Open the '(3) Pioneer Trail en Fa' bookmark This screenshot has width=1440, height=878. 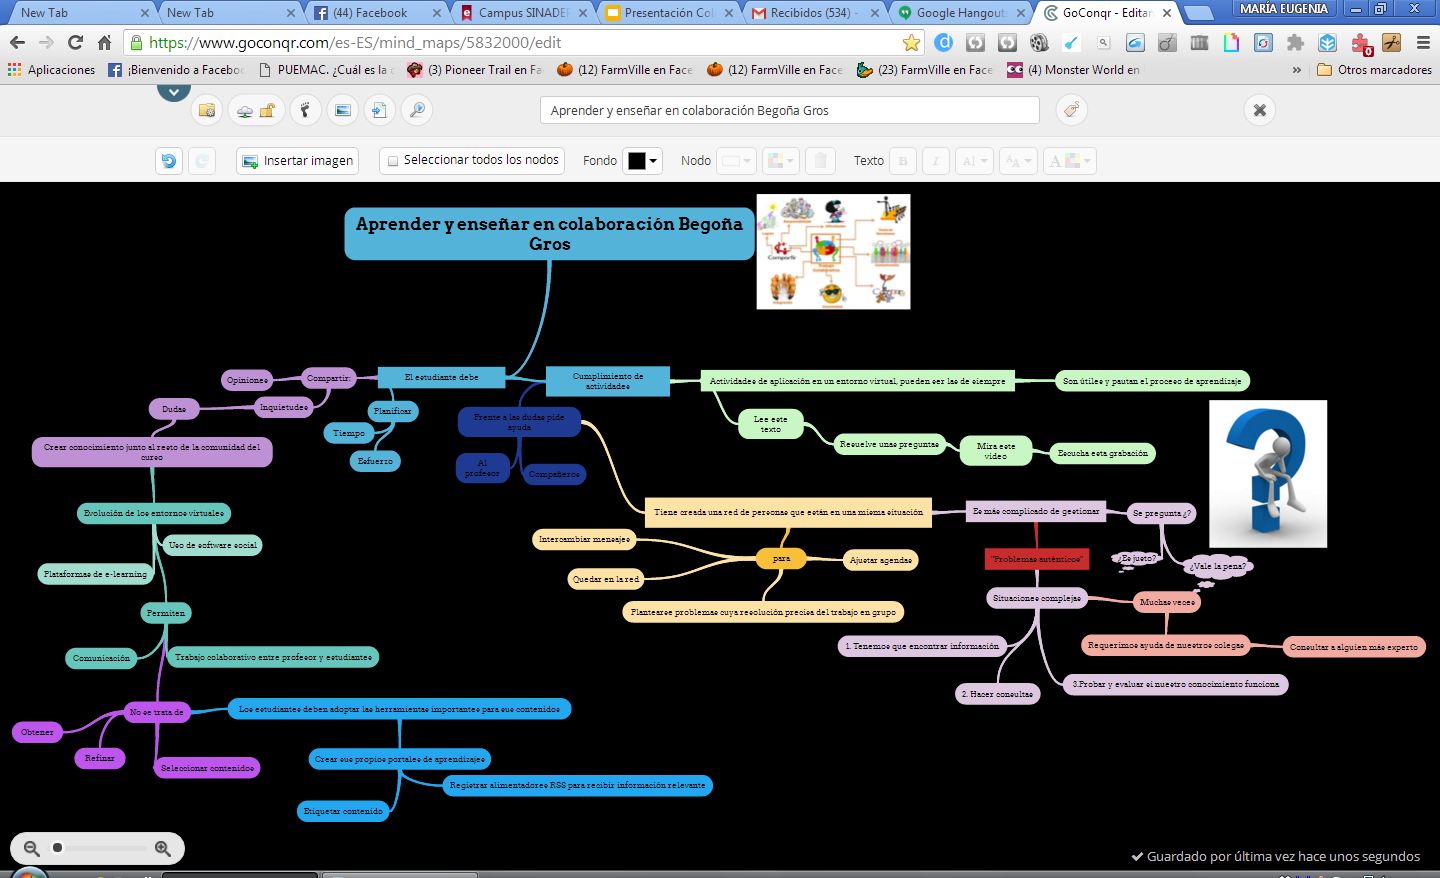(x=474, y=70)
